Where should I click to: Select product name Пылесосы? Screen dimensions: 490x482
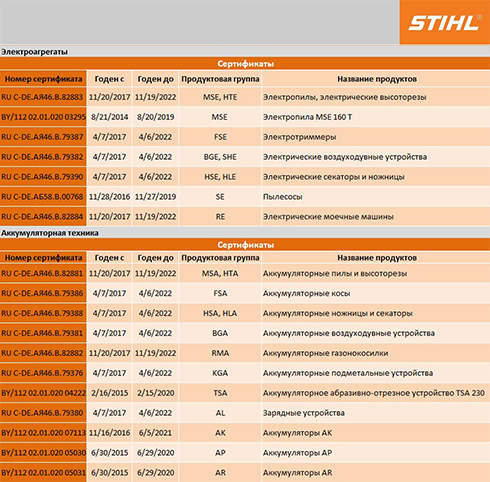click(282, 197)
